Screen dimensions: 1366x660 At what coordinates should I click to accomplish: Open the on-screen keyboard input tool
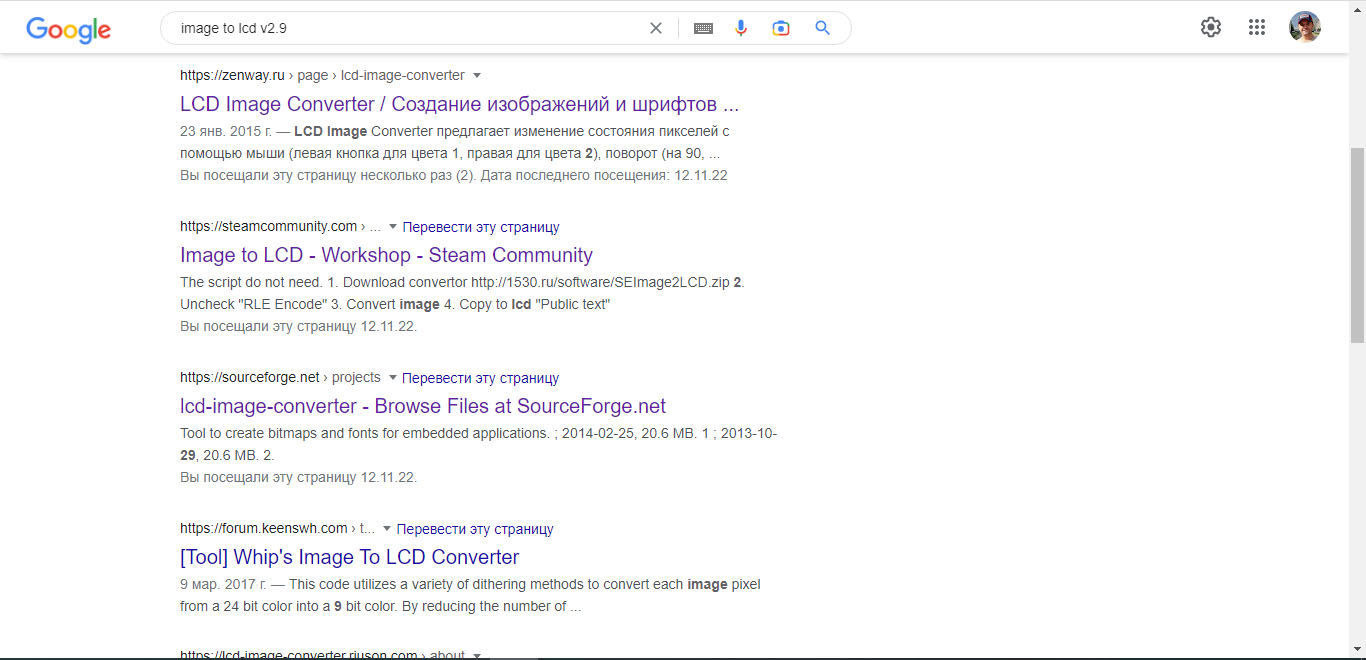tap(703, 28)
